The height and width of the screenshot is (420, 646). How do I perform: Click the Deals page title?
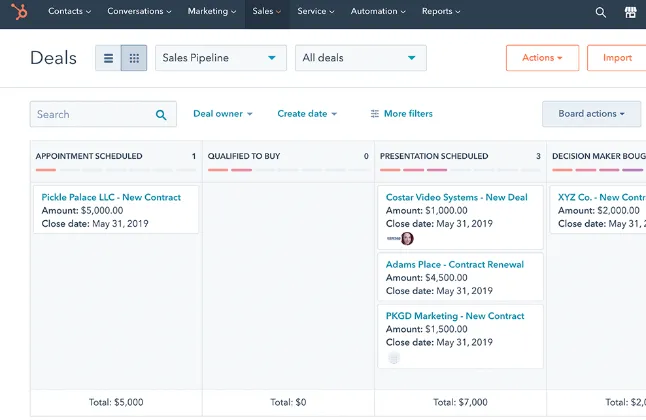point(54,58)
